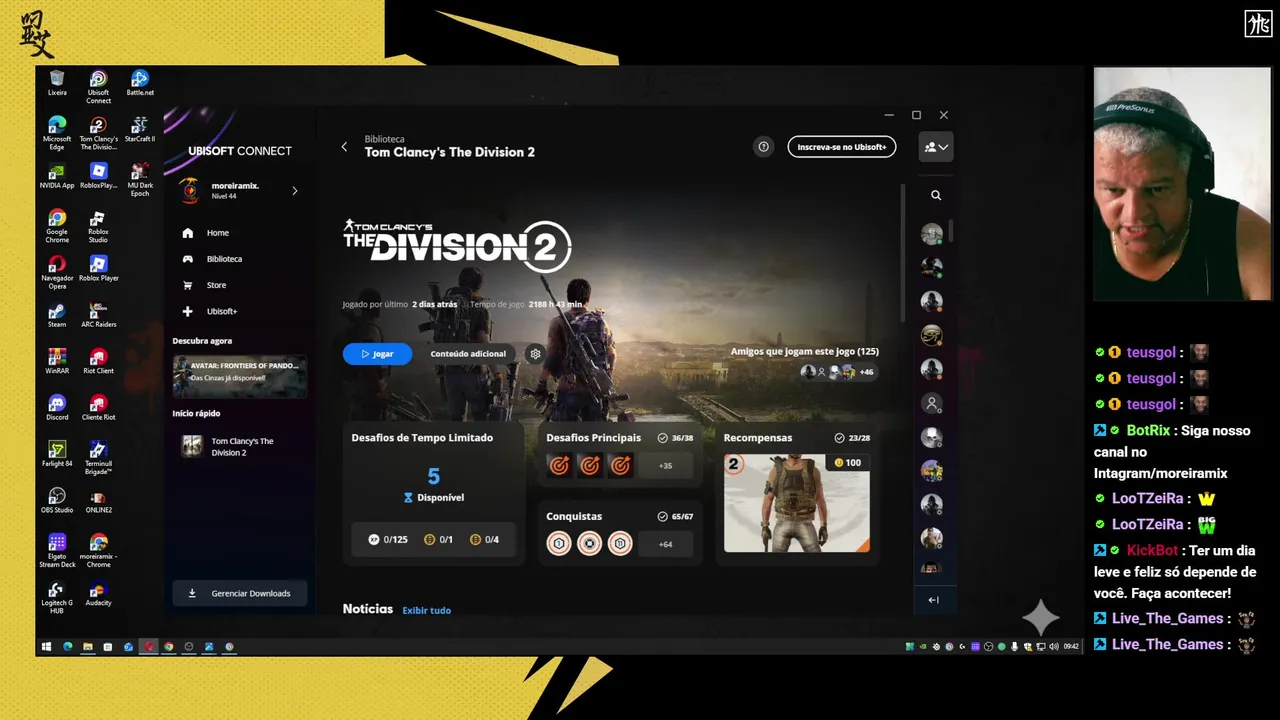Open StarCraft II desktop shortcut
Screen dimensions: 1280x720
point(140,130)
